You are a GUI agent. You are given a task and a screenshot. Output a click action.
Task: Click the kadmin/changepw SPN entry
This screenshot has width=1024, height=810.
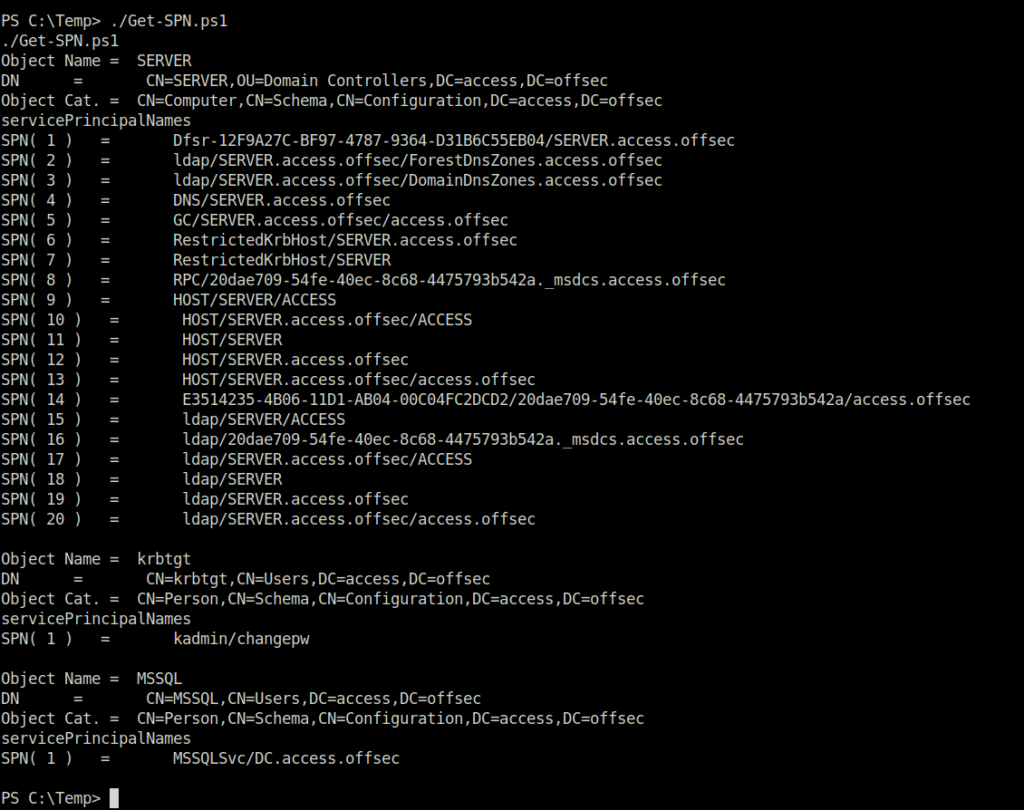241,639
